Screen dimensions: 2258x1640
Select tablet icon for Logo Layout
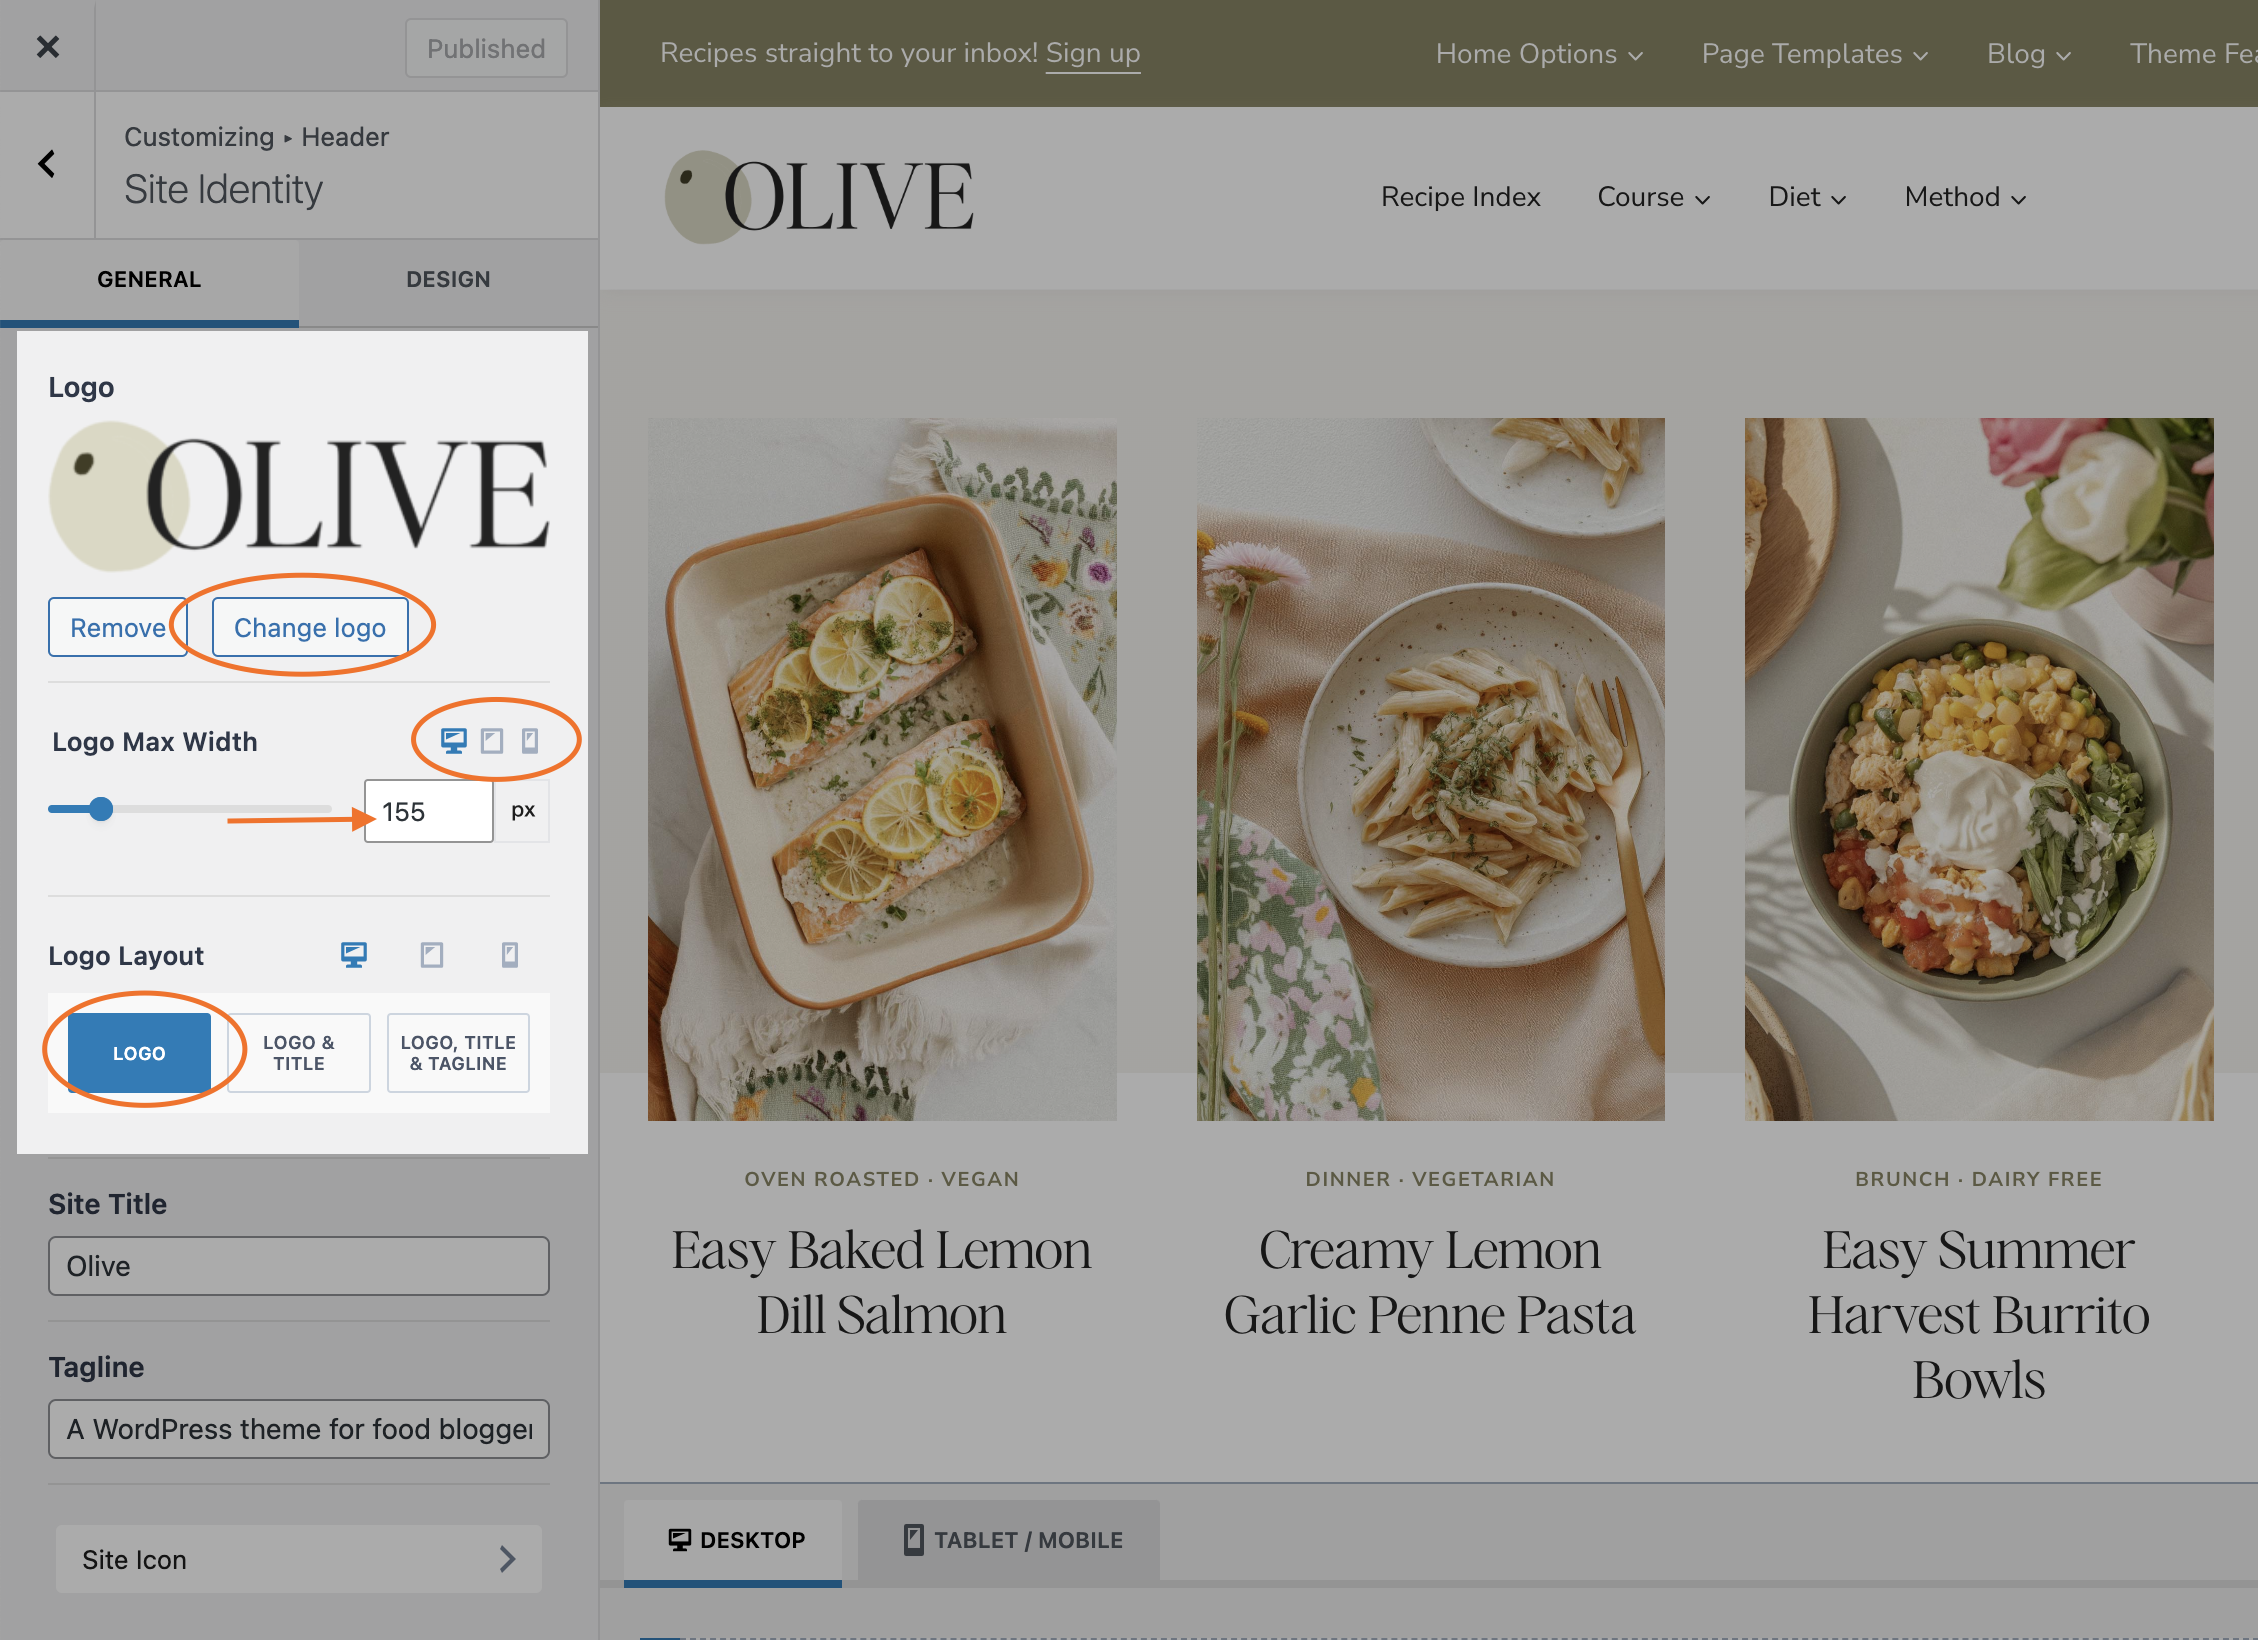pyautogui.click(x=432, y=954)
